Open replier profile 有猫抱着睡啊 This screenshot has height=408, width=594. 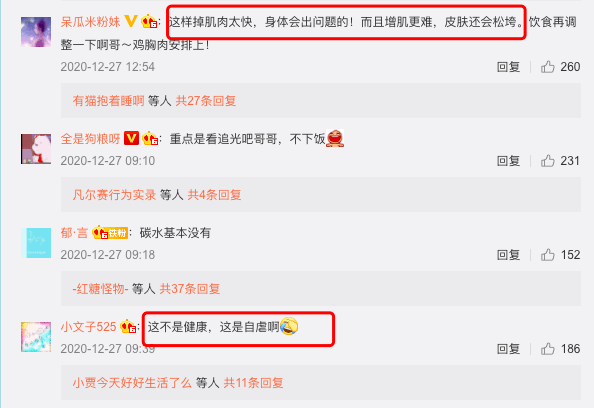[x=108, y=101]
